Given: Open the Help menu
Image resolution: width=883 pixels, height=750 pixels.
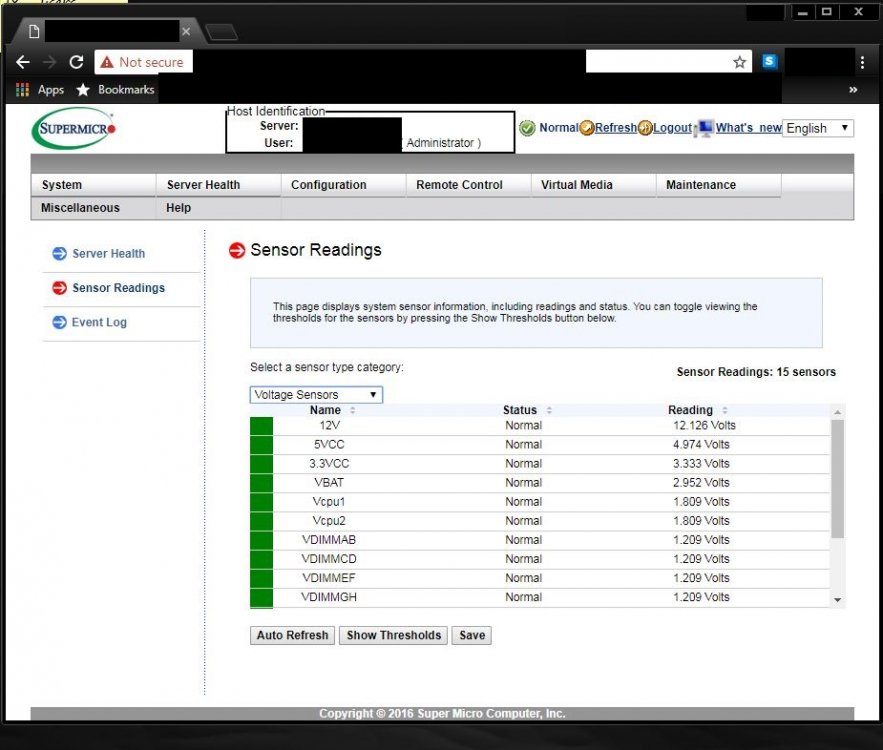Looking at the screenshot, I should pos(218,208).
